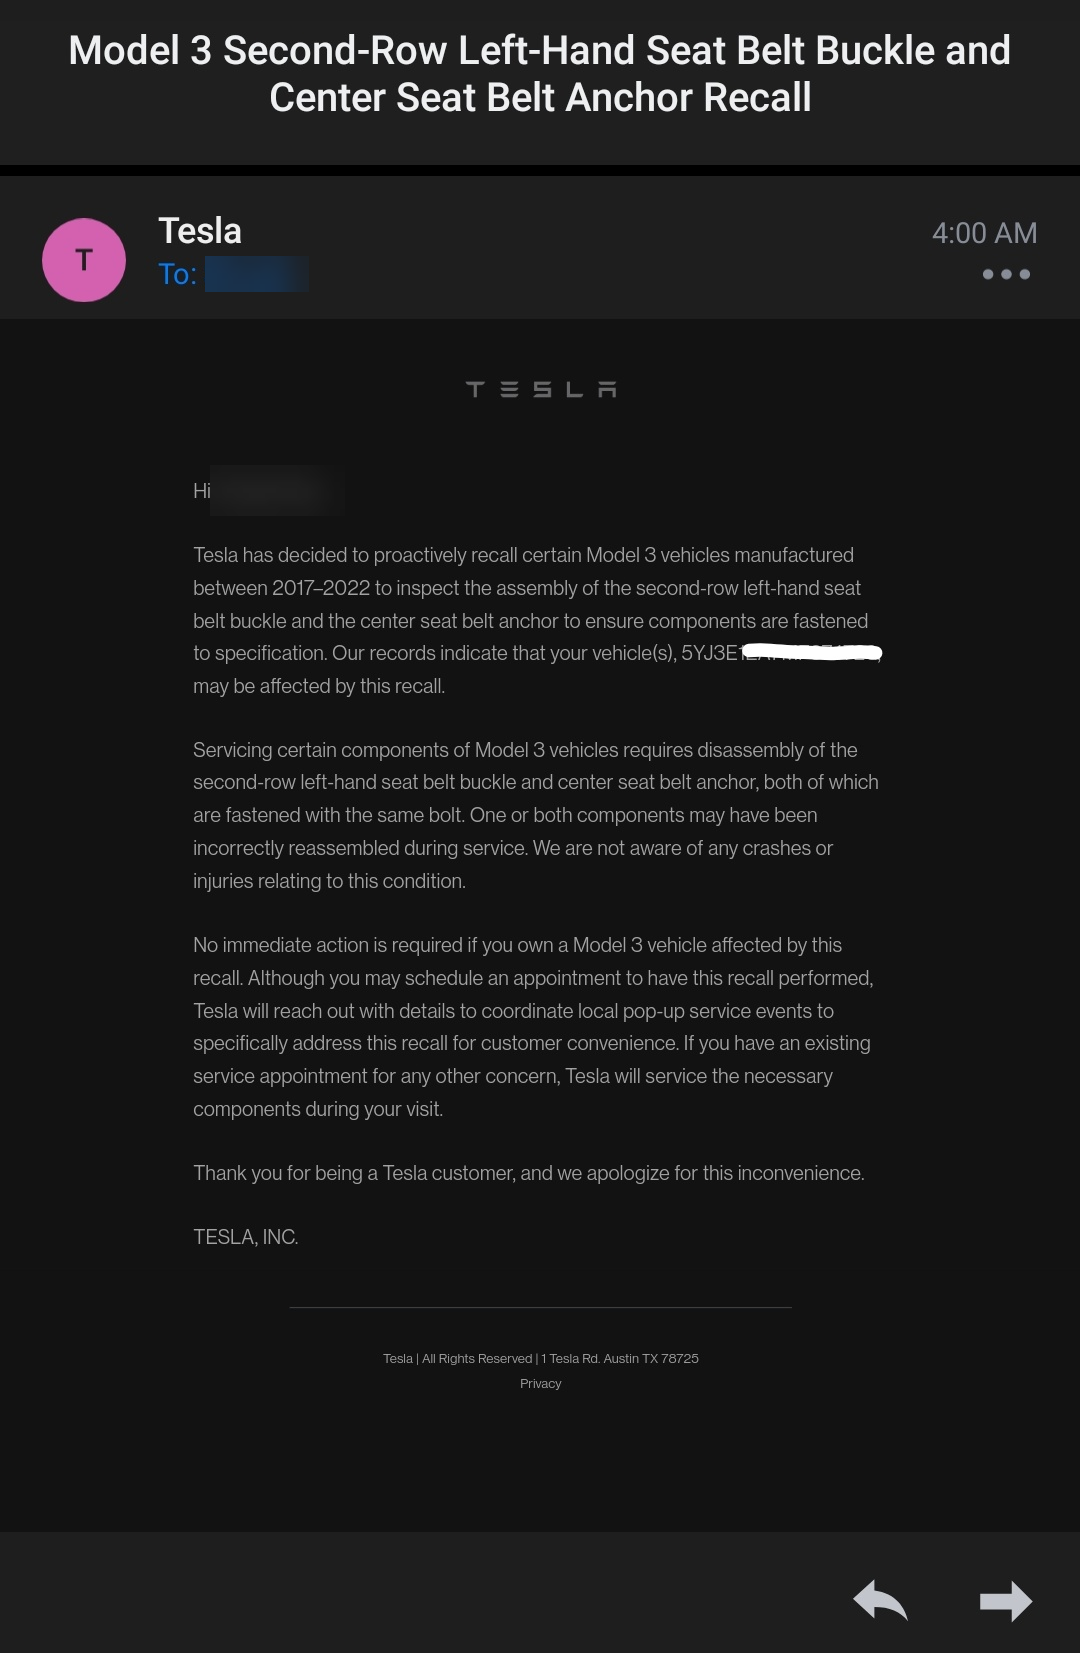
Task: Tap the sender name Tesla
Action: point(200,231)
